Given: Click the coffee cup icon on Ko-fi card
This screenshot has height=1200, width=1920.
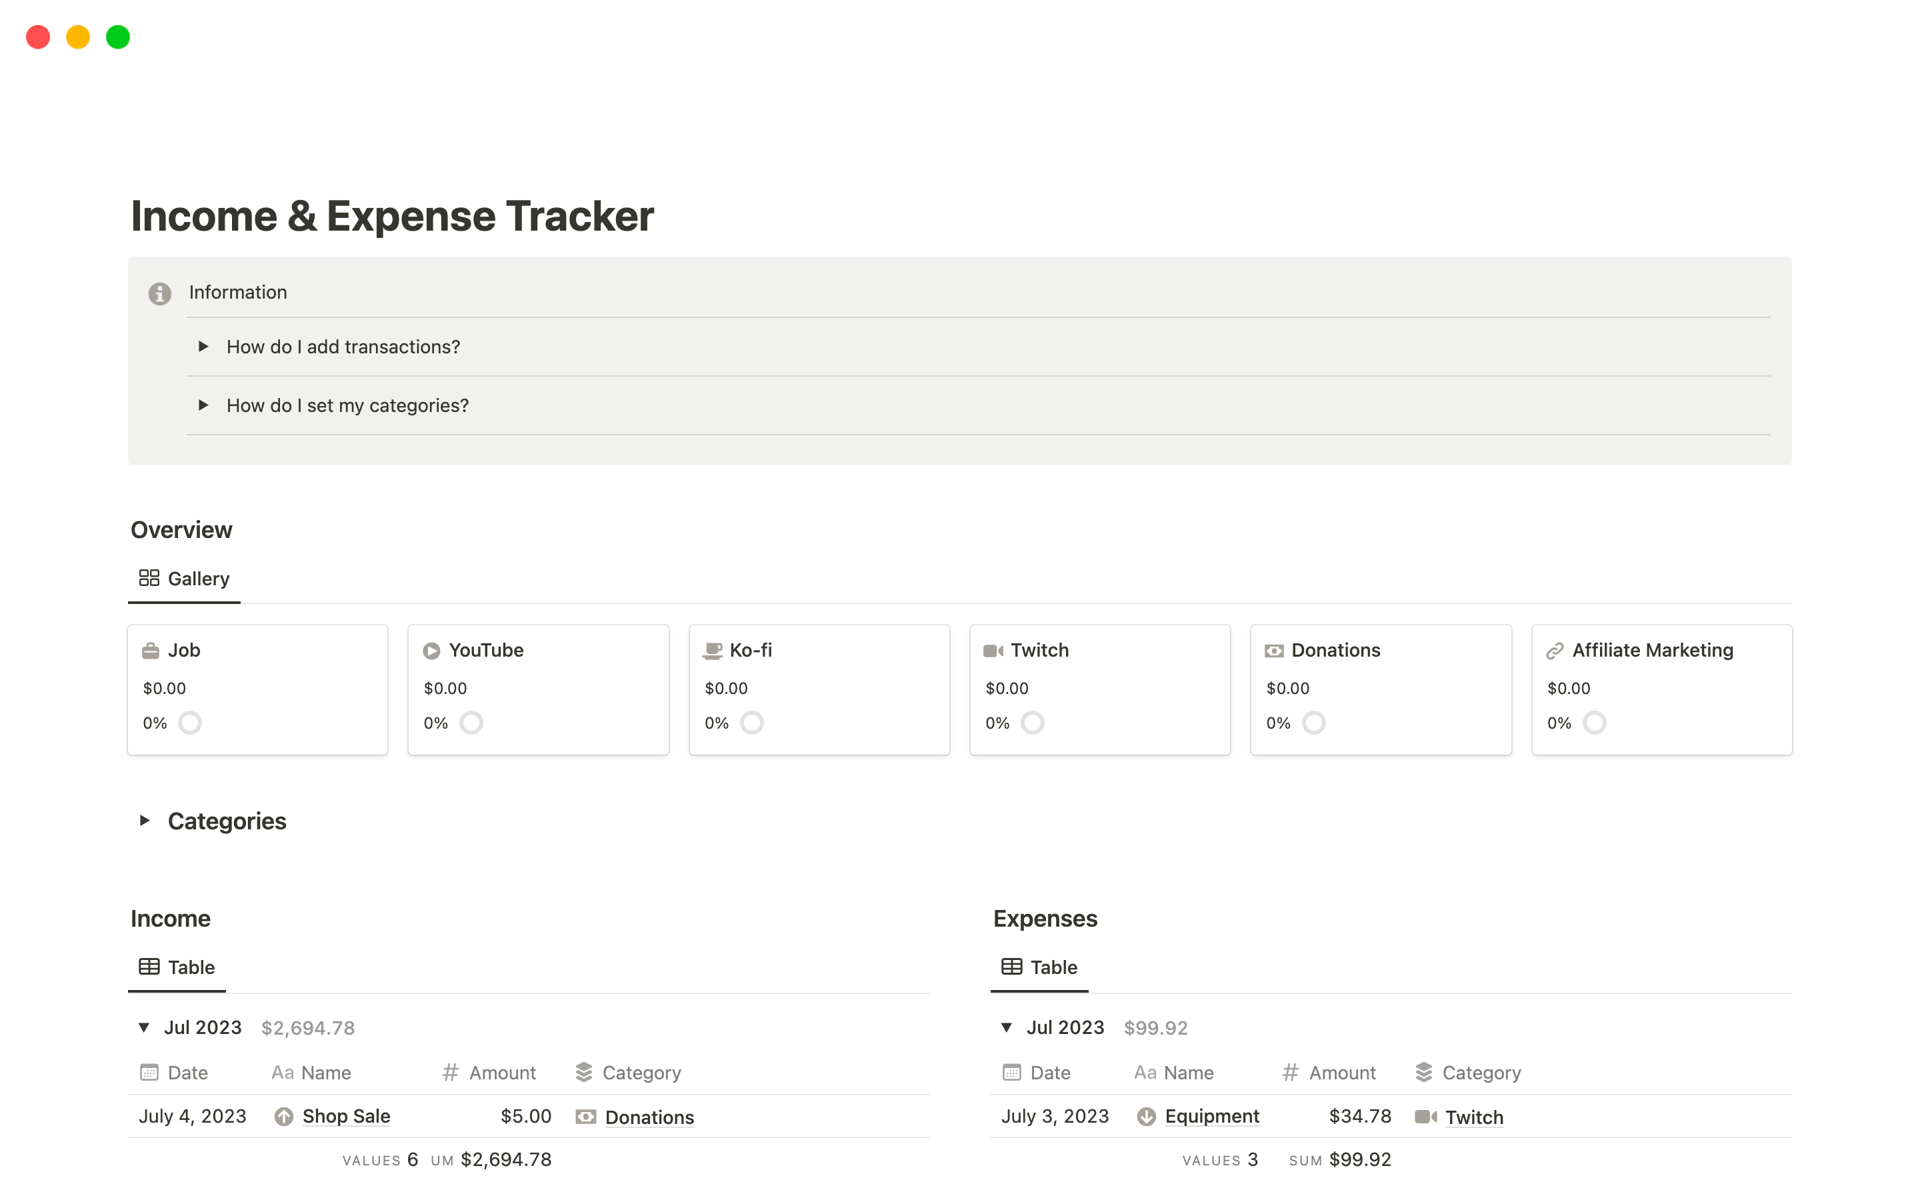Looking at the screenshot, I should 712,650.
